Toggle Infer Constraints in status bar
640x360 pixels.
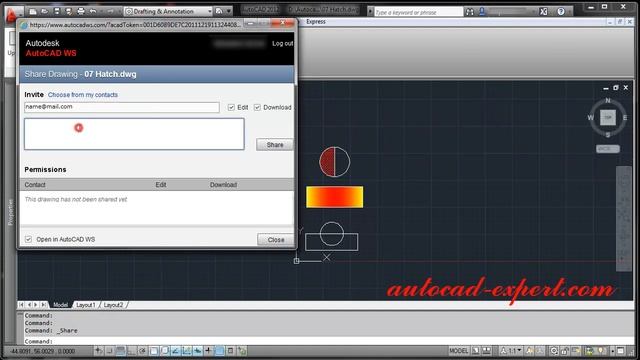98,351
